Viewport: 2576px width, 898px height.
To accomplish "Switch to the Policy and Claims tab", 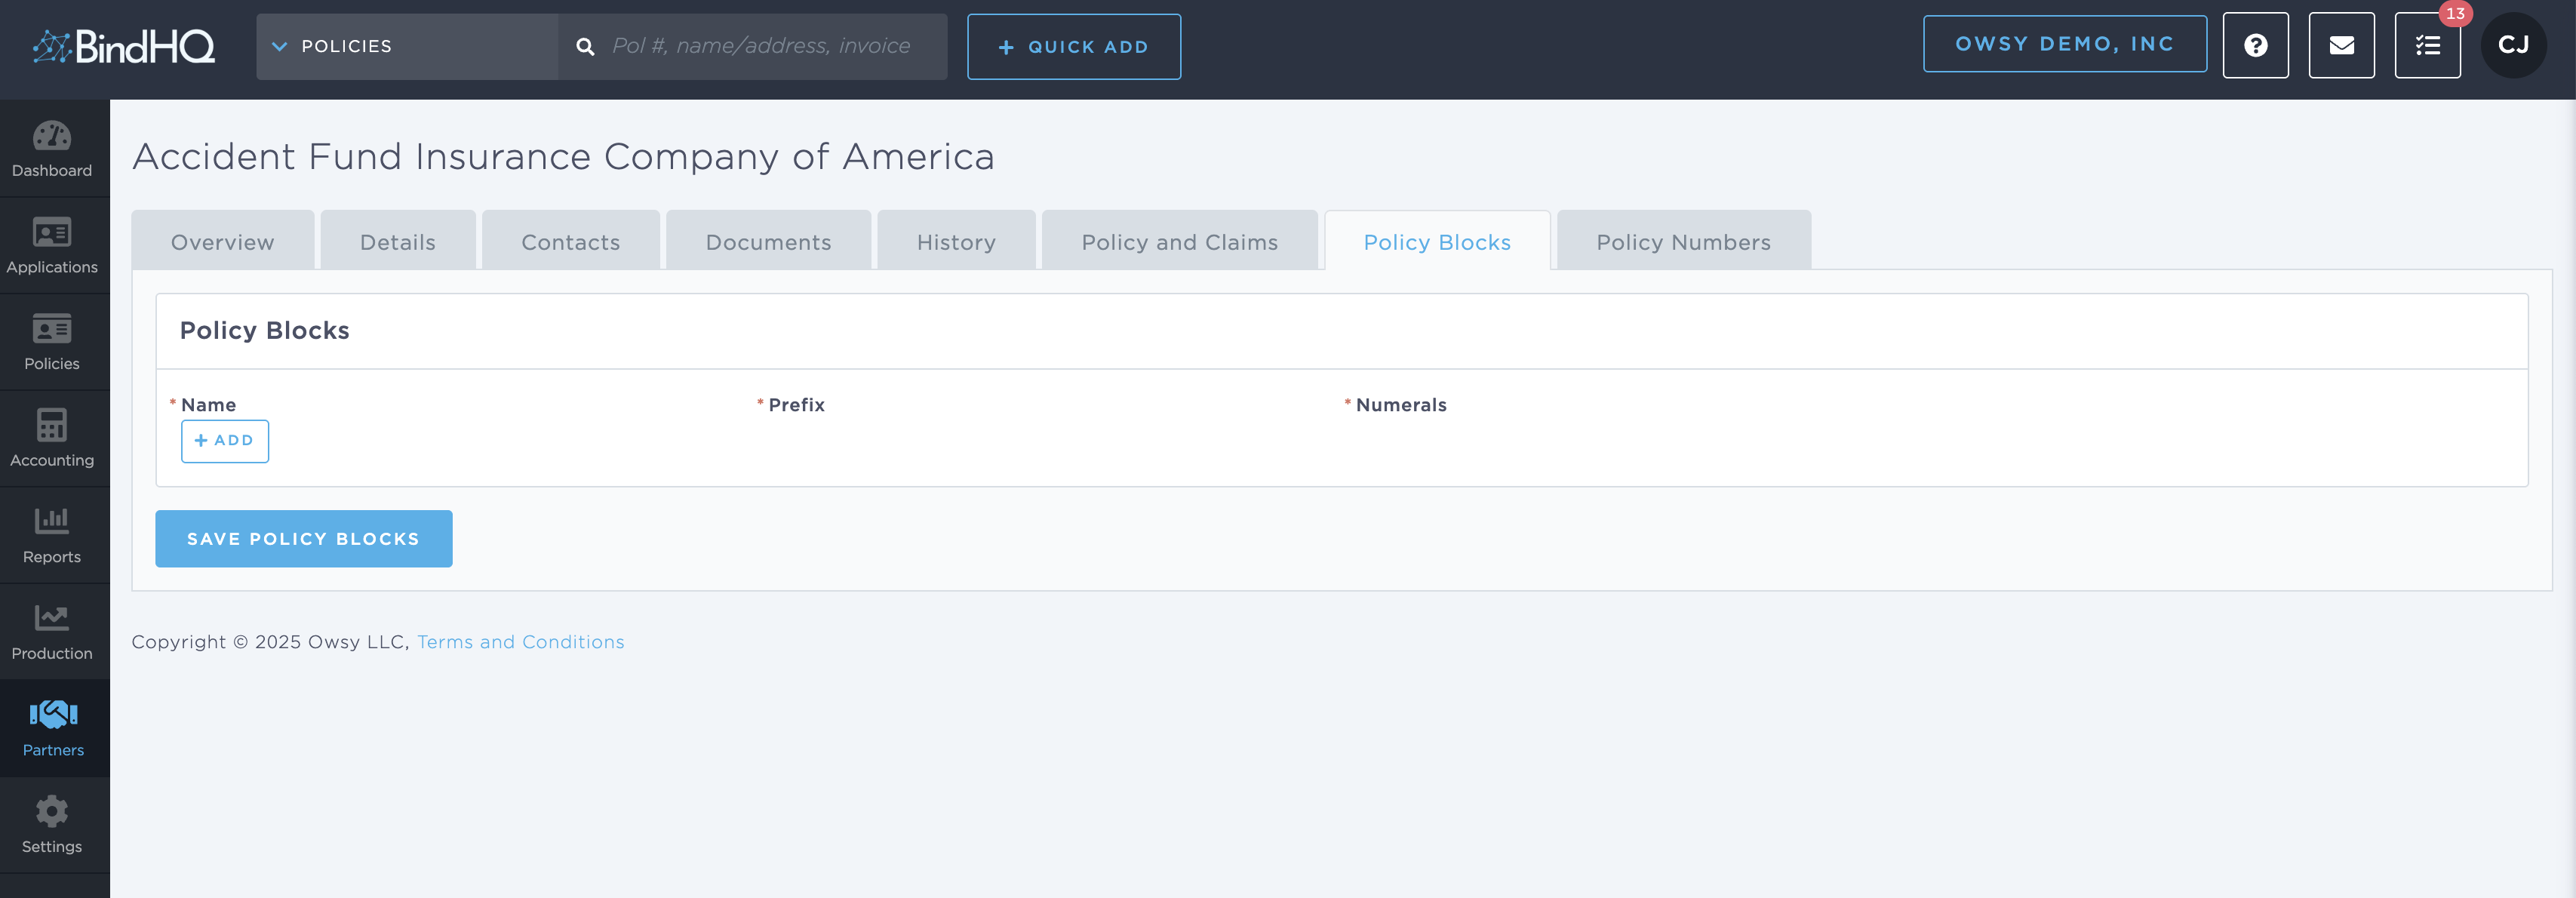I will 1179,242.
